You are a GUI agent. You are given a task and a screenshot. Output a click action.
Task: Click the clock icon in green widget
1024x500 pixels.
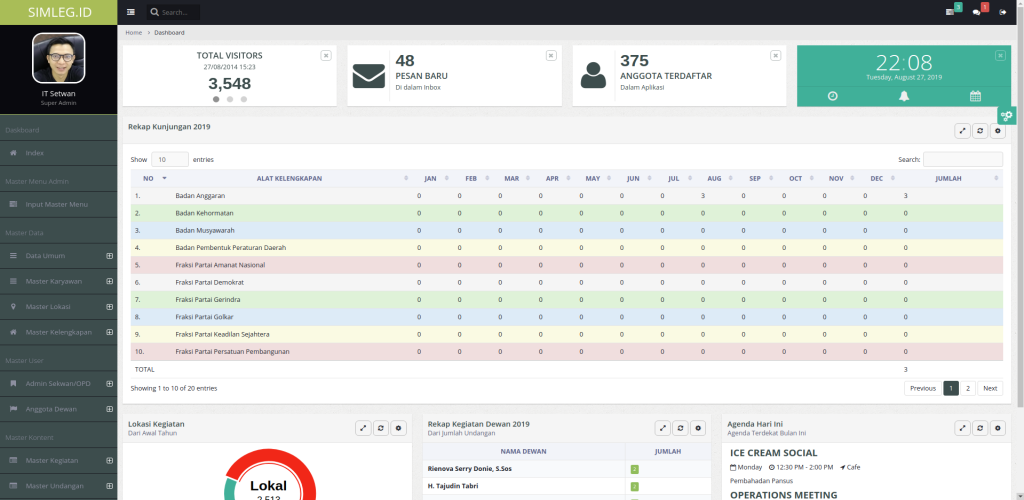833,96
